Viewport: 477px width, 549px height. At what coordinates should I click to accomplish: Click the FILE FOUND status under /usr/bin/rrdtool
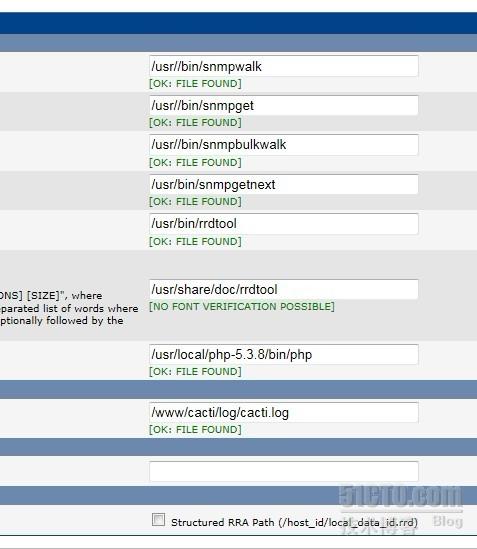pyautogui.click(x=195, y=242)
